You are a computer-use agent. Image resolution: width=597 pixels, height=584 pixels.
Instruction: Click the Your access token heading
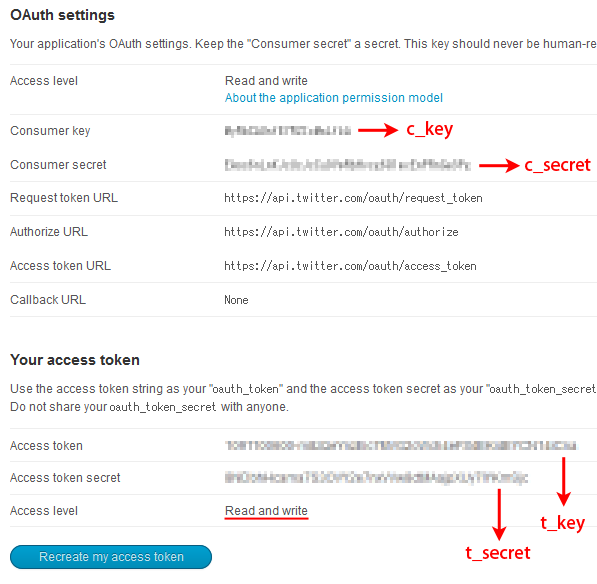[75, 360]
